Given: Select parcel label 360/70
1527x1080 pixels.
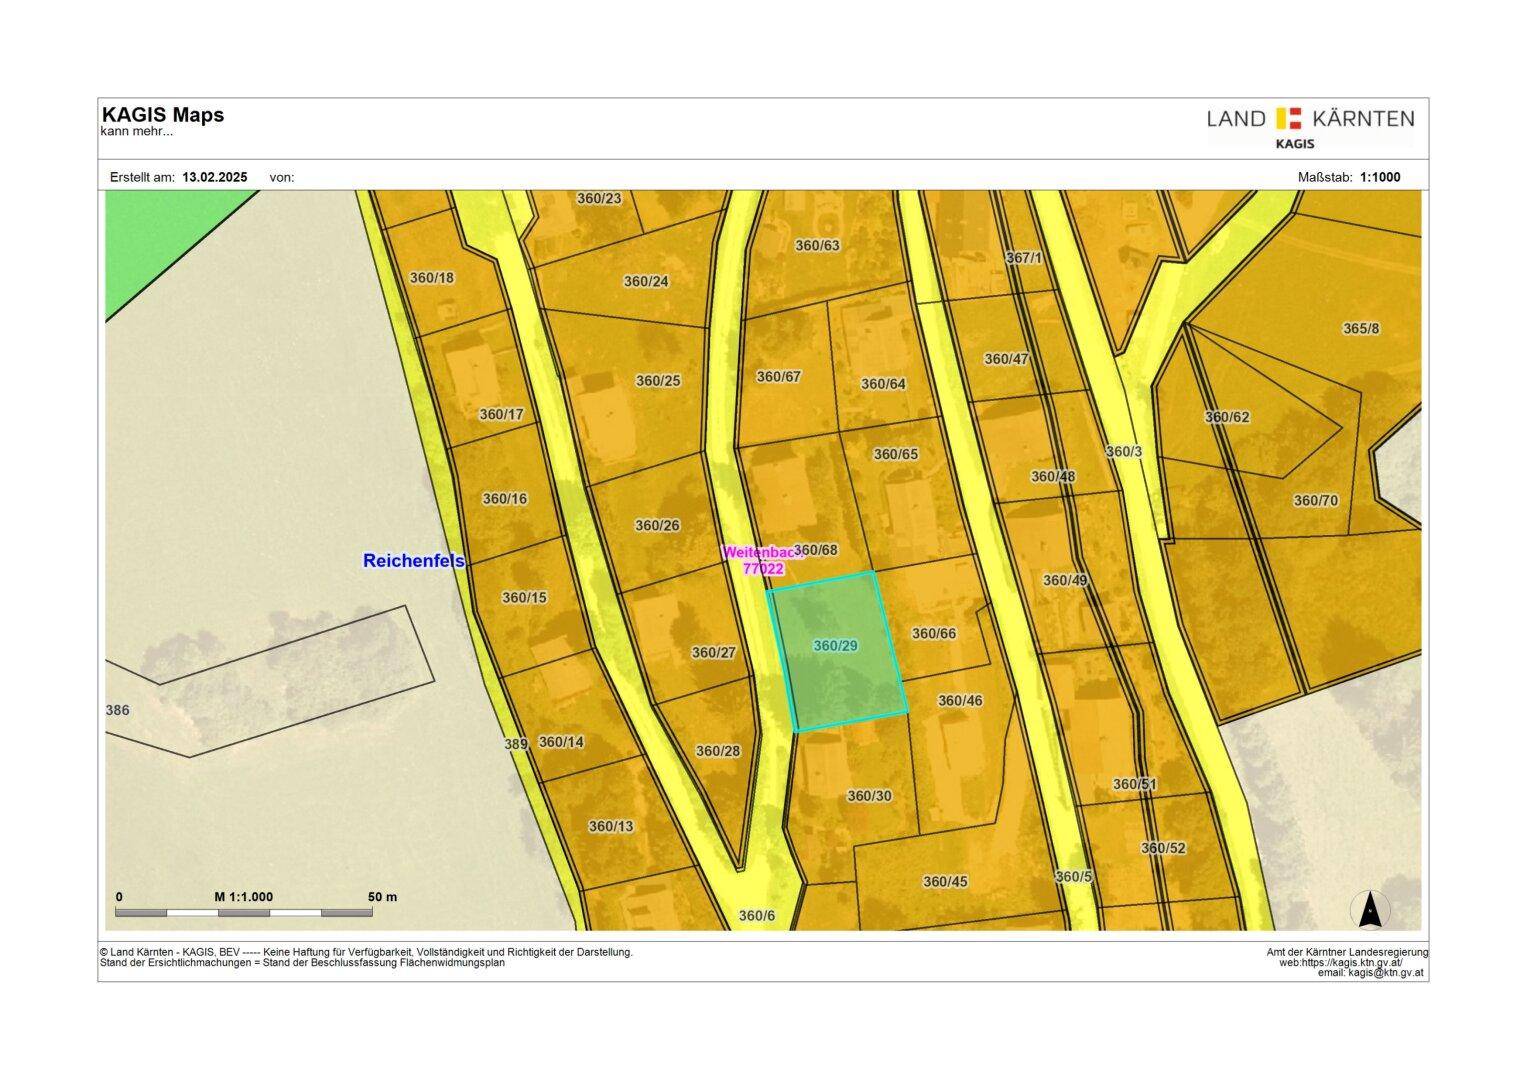Looking at the screenshot, I should [1316, 501].
